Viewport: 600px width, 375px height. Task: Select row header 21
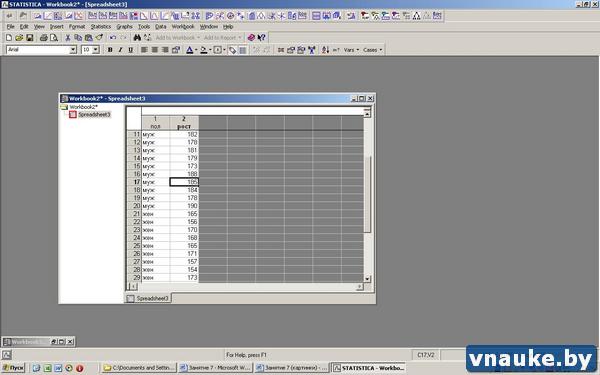(134, 214)
